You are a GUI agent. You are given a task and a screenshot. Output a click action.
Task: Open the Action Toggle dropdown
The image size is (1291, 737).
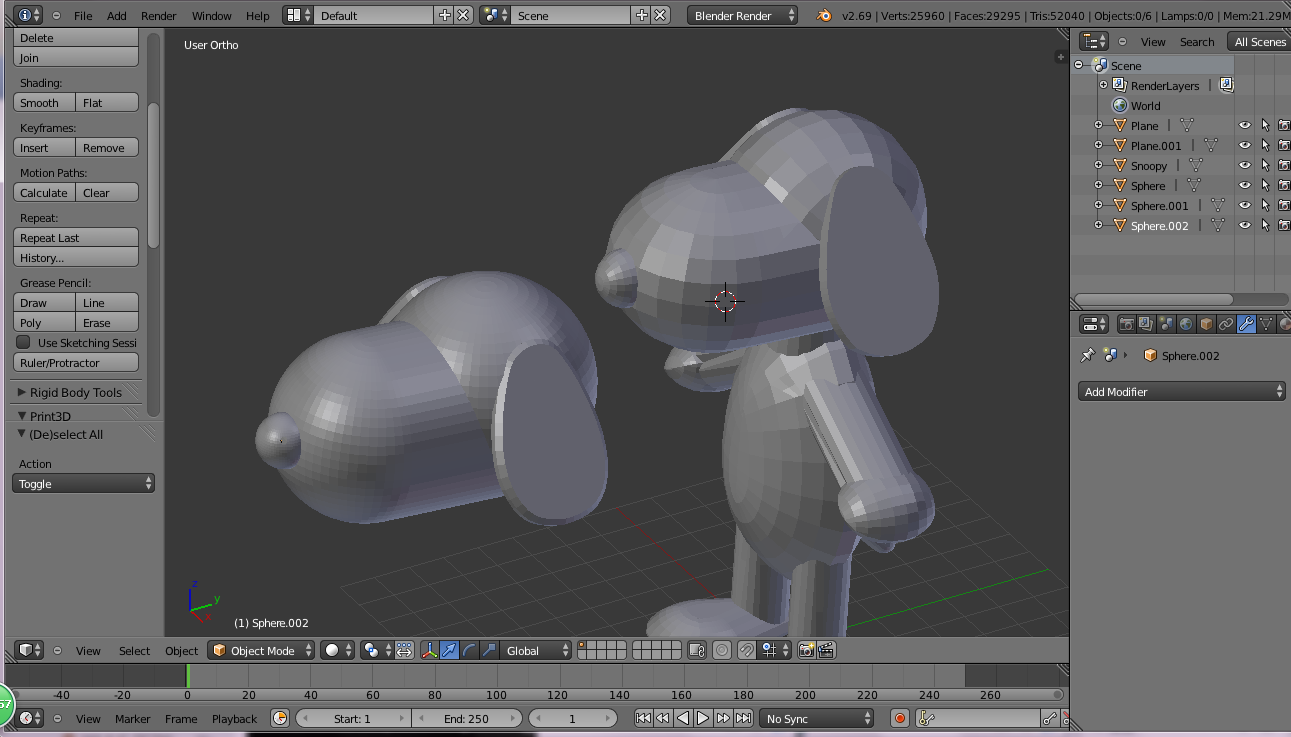[84, 483]
